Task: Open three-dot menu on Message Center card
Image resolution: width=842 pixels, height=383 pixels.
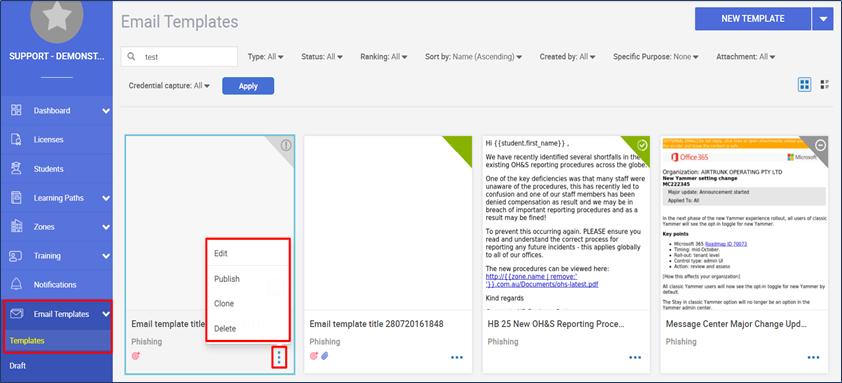Action: coord(813,357)
